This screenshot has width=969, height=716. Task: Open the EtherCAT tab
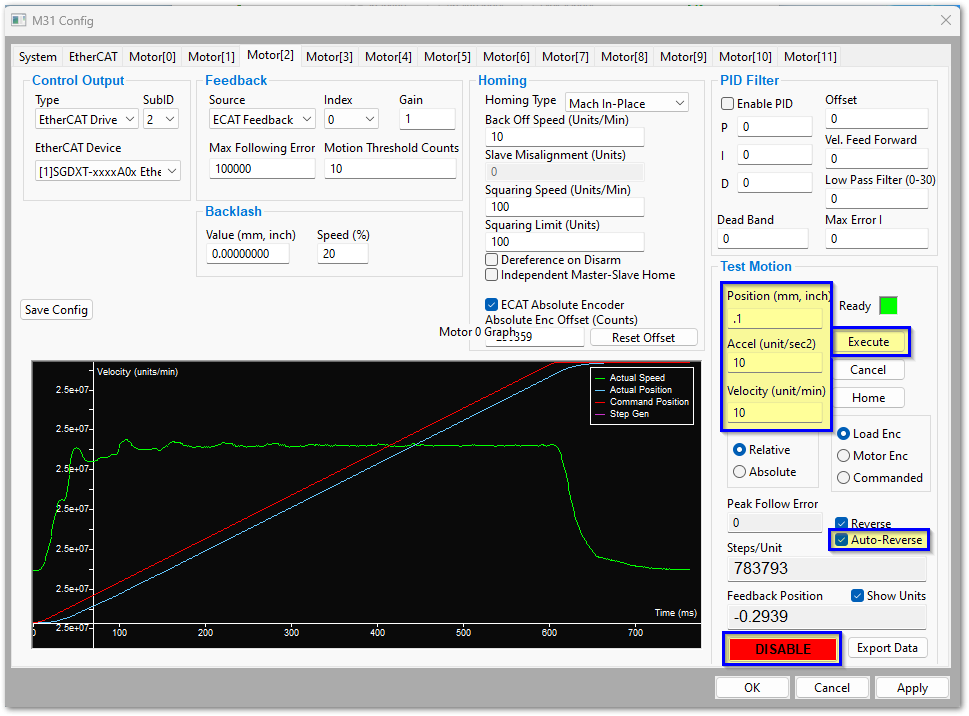click(x=93, y=57)
